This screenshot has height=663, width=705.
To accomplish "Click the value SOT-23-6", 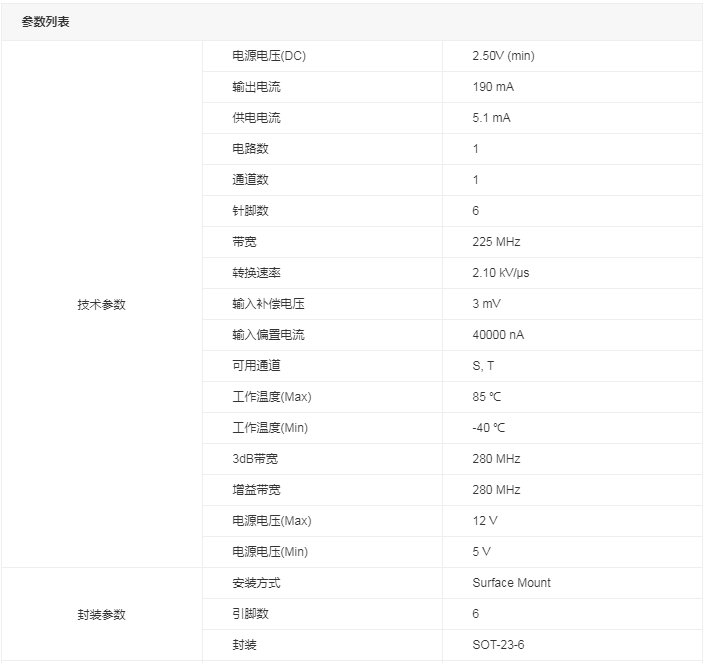I will 498,645.
